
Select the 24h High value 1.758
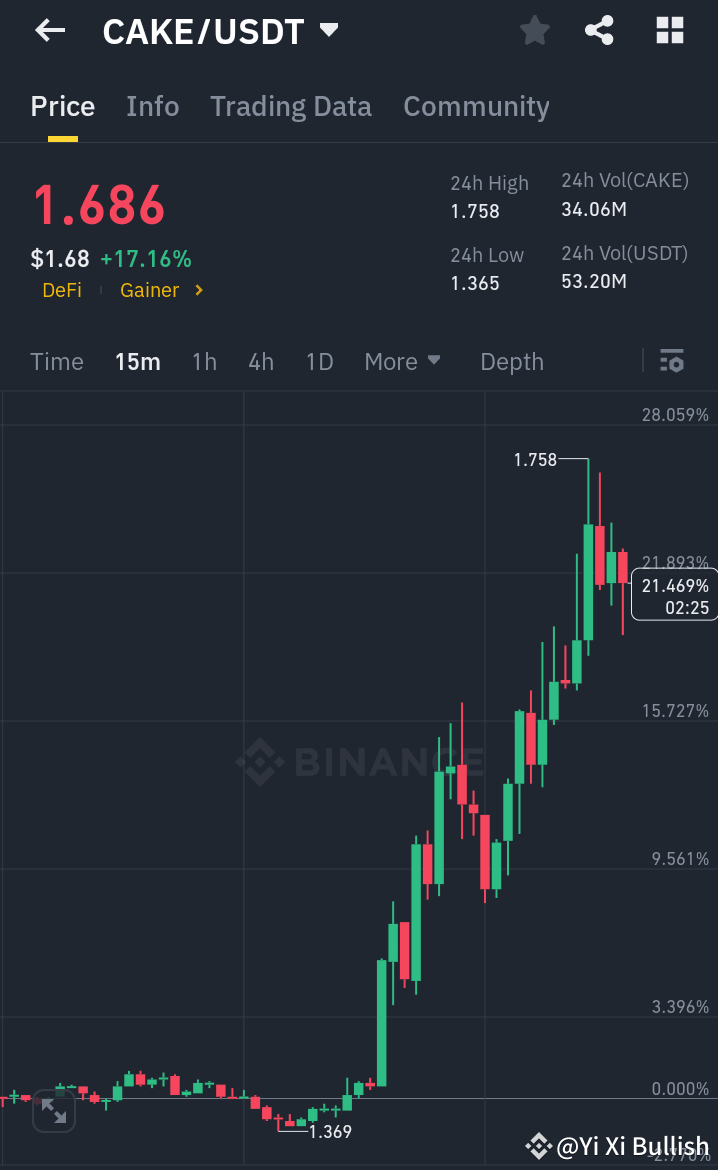click(471, 210)
